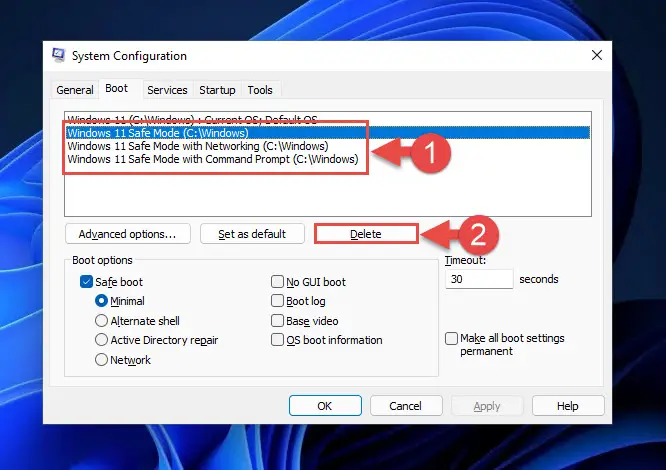Select the Alternate shell radio button
This screenshot has height=470, width=666.
[x=101, y=321]
